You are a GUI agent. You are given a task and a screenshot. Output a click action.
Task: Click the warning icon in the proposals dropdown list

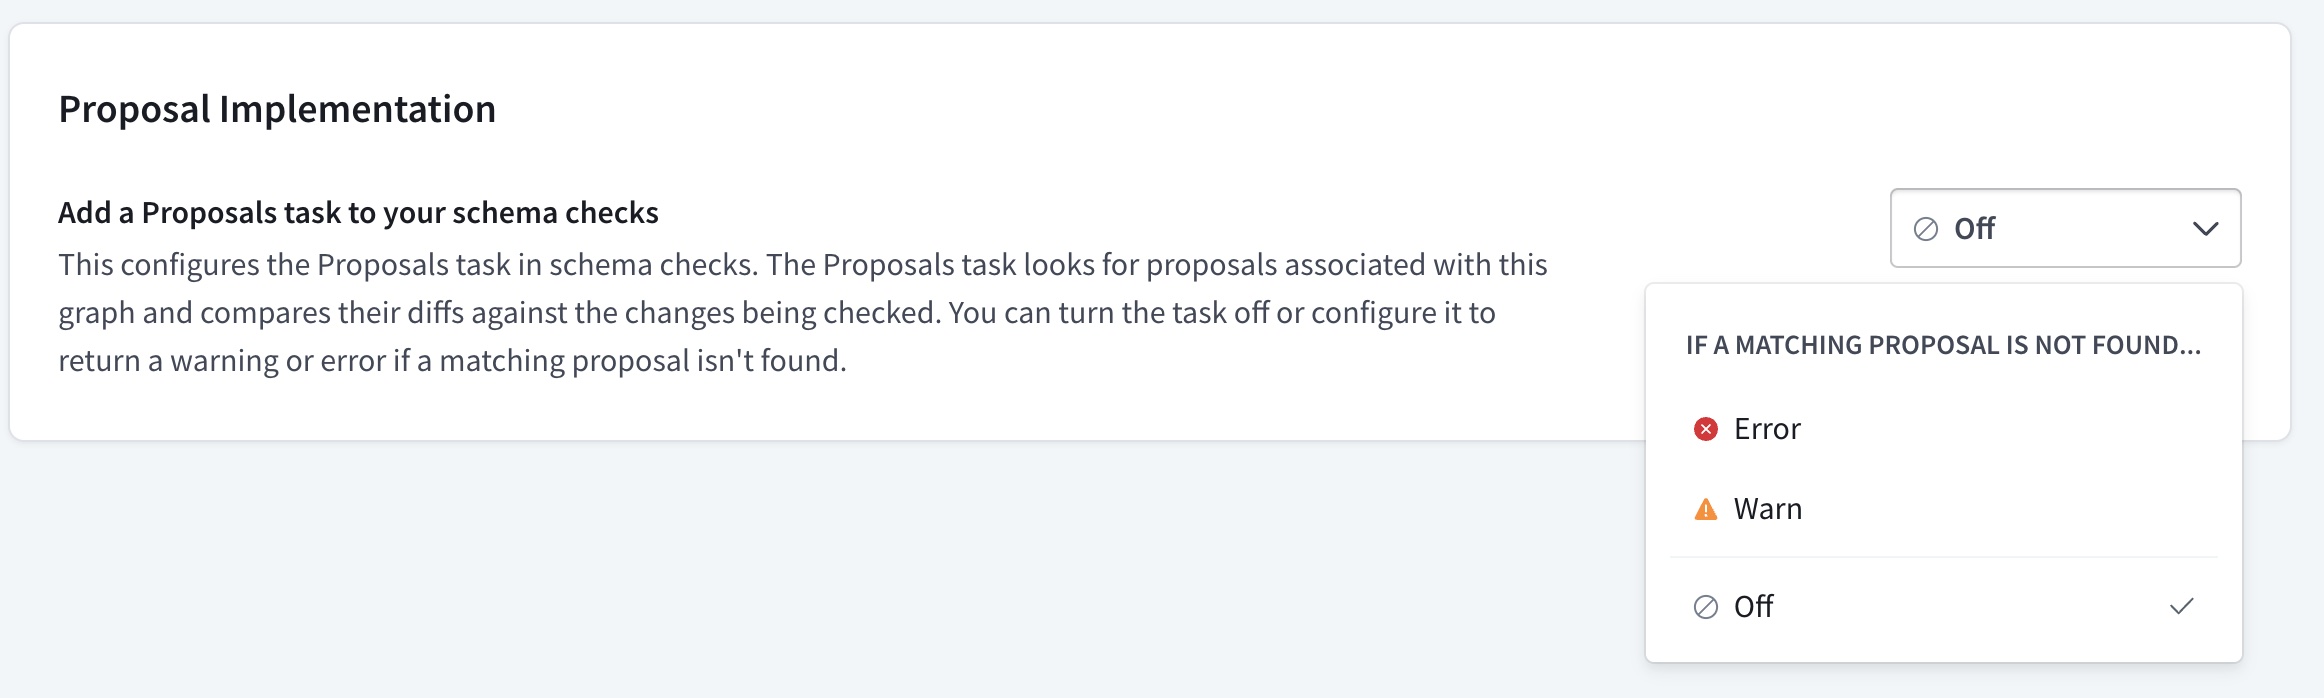pos(1704,508)
